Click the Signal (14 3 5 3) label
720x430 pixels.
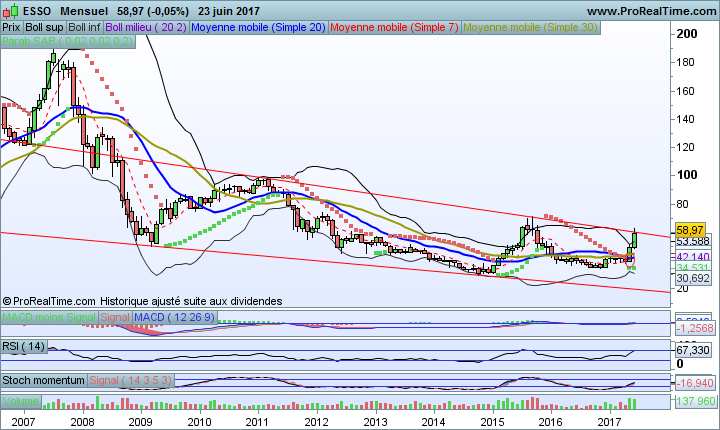click(130, 380)
